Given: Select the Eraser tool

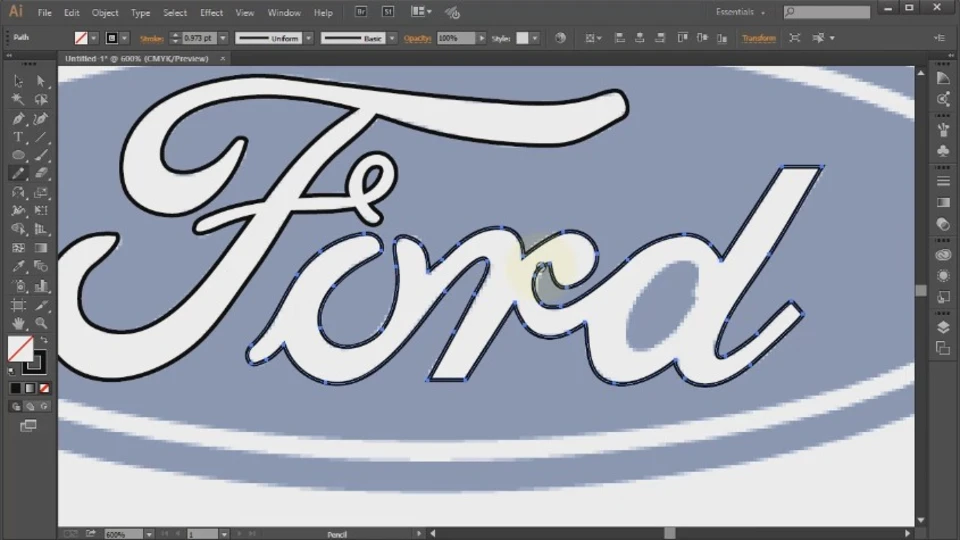Looking at the screenshot, I should (x=41, y=173).
